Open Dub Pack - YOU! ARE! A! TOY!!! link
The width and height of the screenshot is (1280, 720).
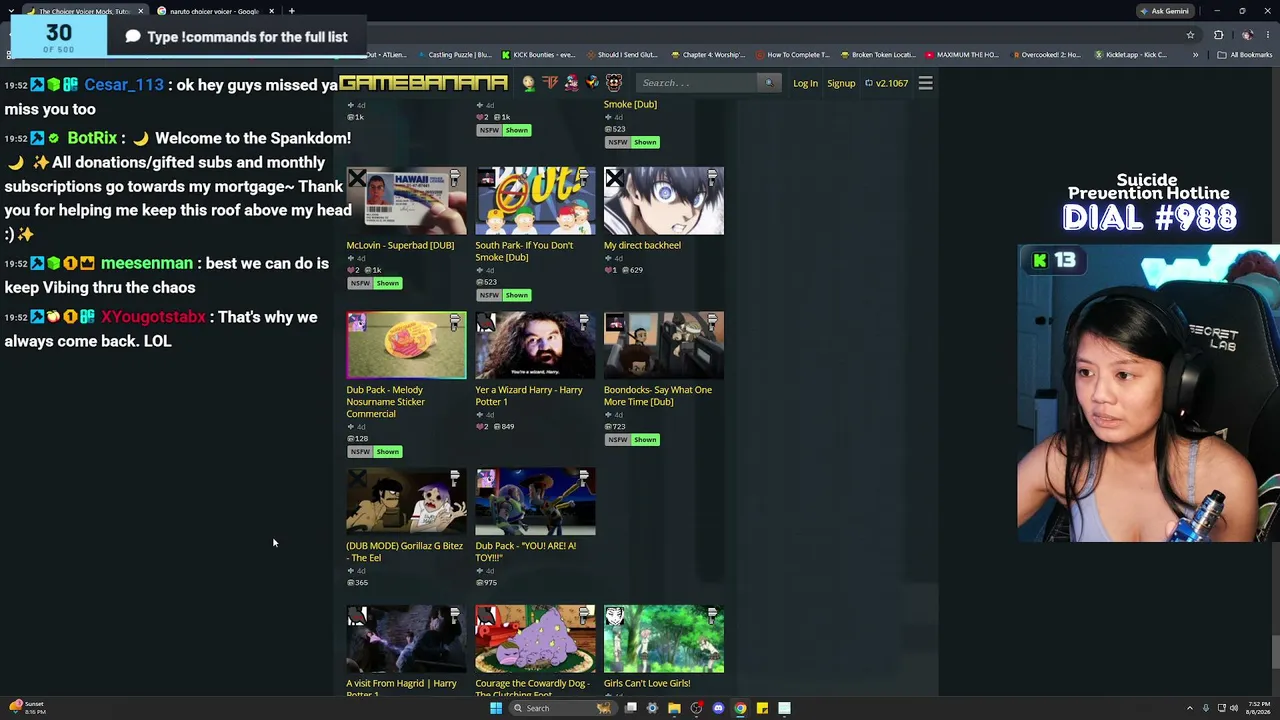(x=526, y=551)
